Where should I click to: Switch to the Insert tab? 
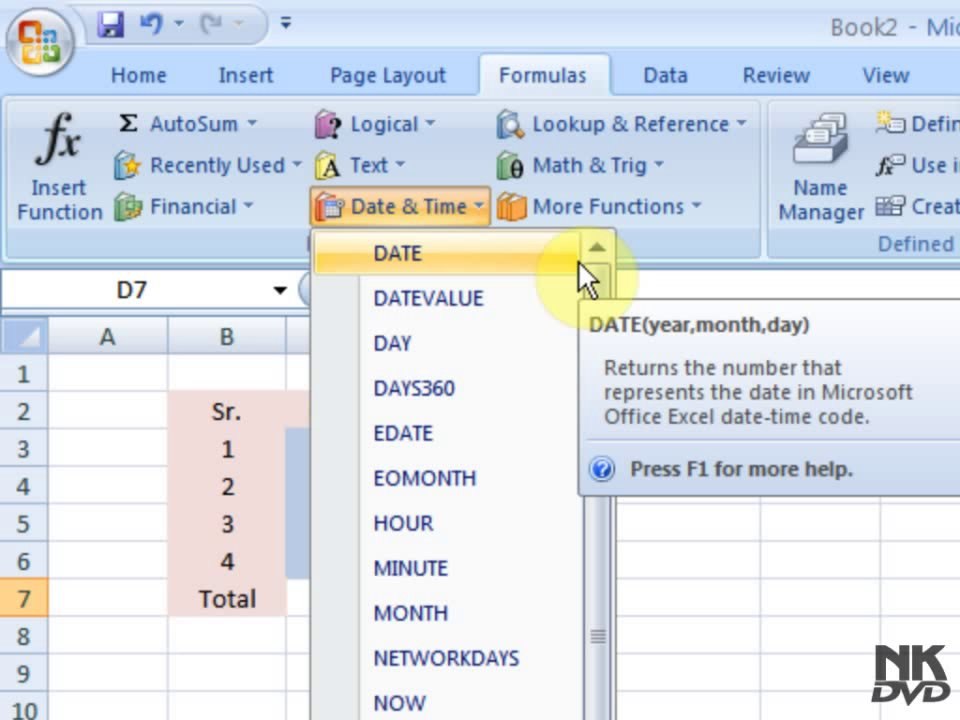coord(246,75)
